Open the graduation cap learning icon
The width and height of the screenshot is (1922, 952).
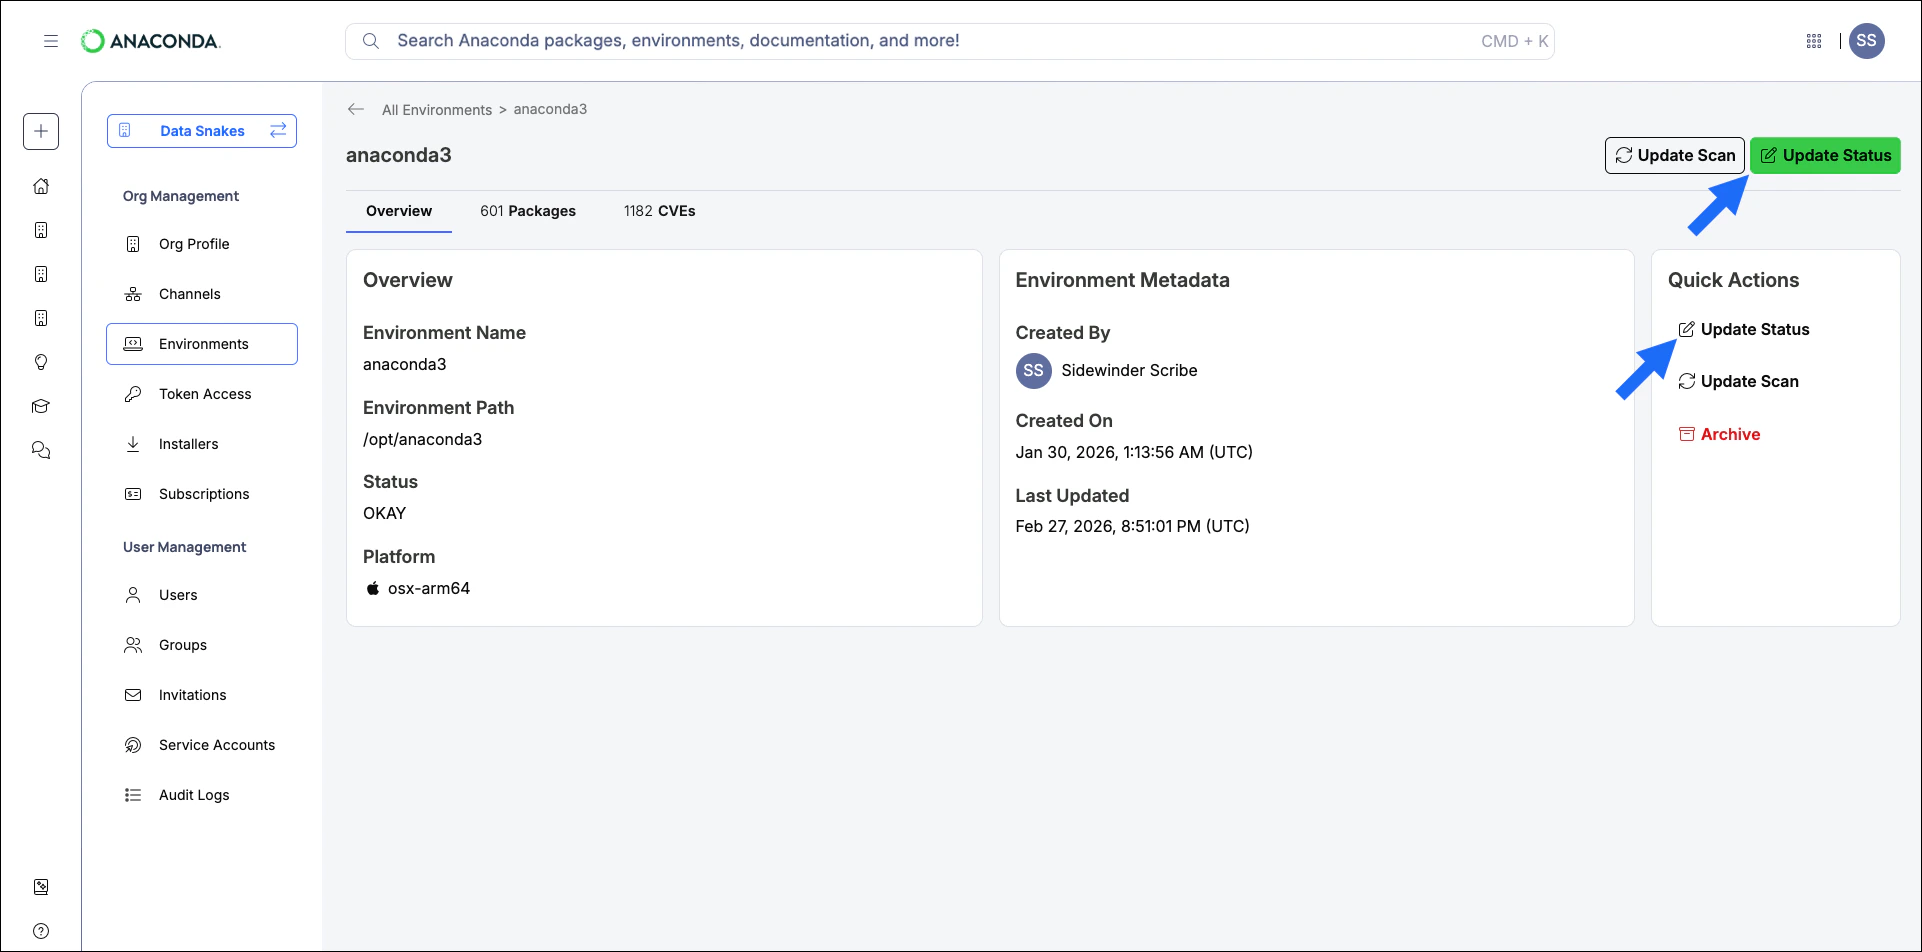coord(41,406)
